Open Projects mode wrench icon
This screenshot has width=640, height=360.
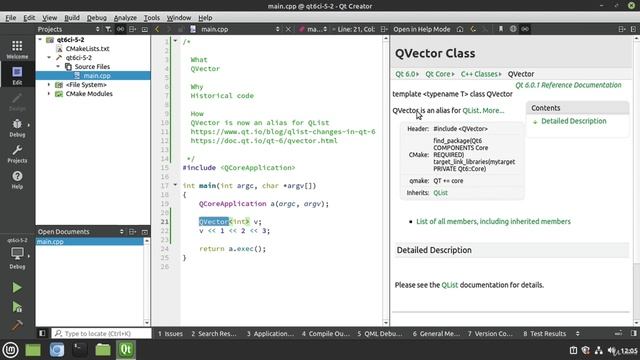17,153
